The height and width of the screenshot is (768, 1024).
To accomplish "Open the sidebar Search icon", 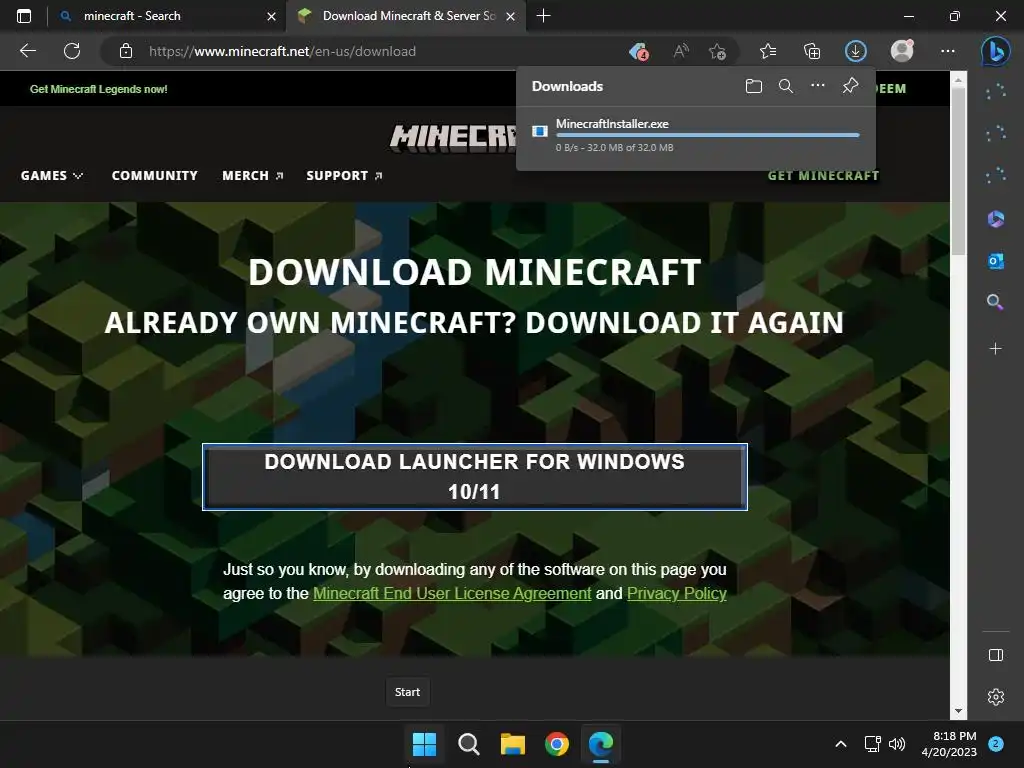I will pos(995,302).
